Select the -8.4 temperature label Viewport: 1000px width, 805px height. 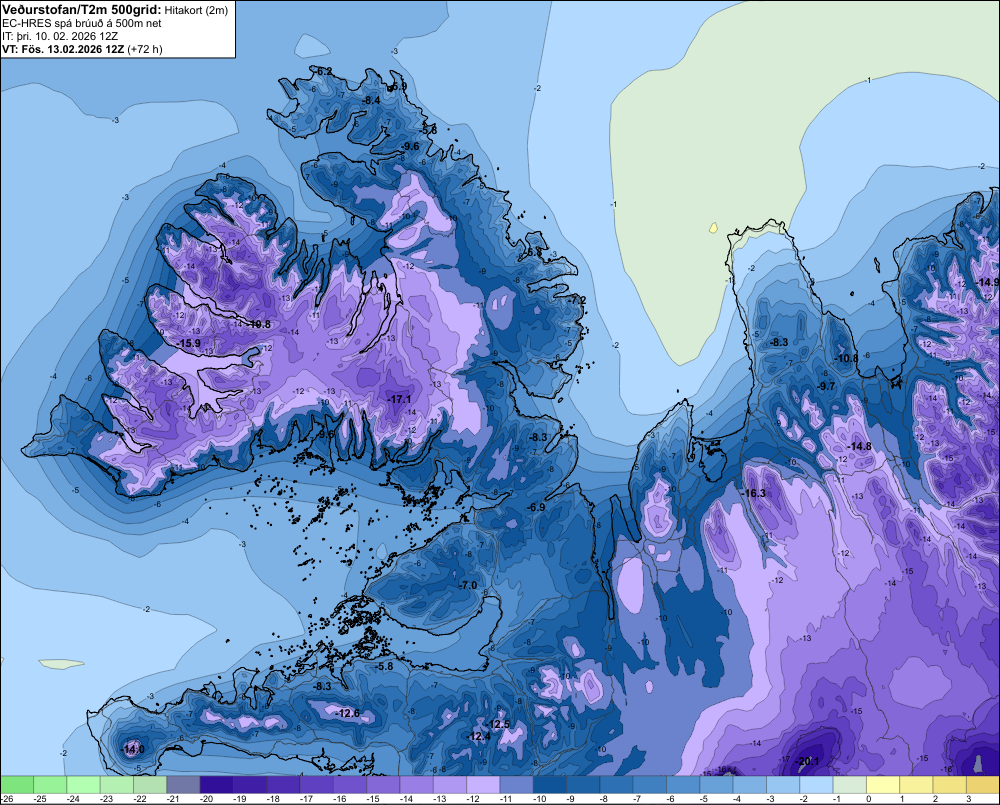tap(371, 100)
